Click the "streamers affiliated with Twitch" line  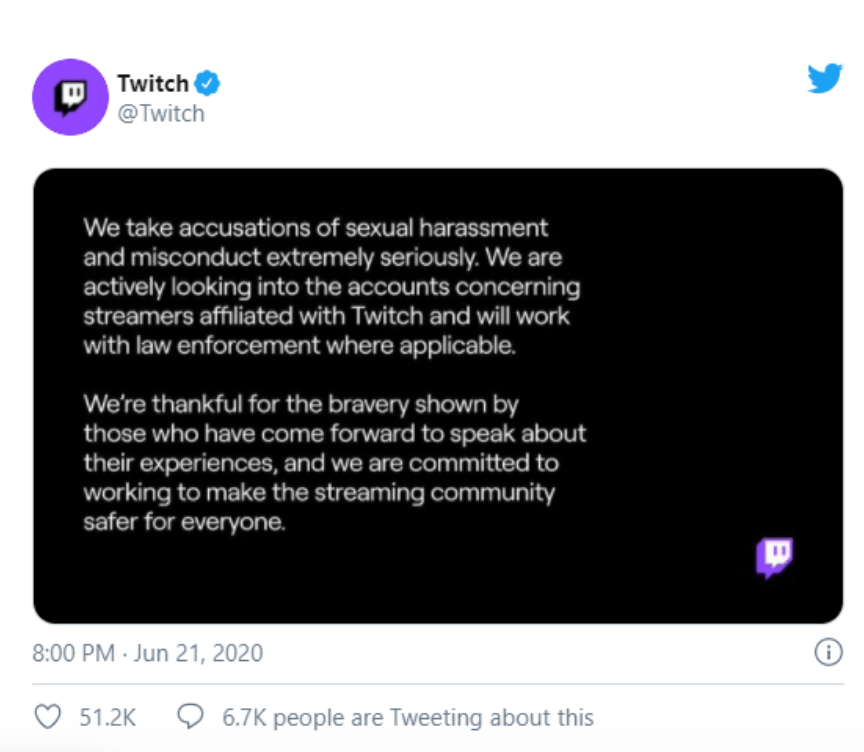tap(326, 316)
